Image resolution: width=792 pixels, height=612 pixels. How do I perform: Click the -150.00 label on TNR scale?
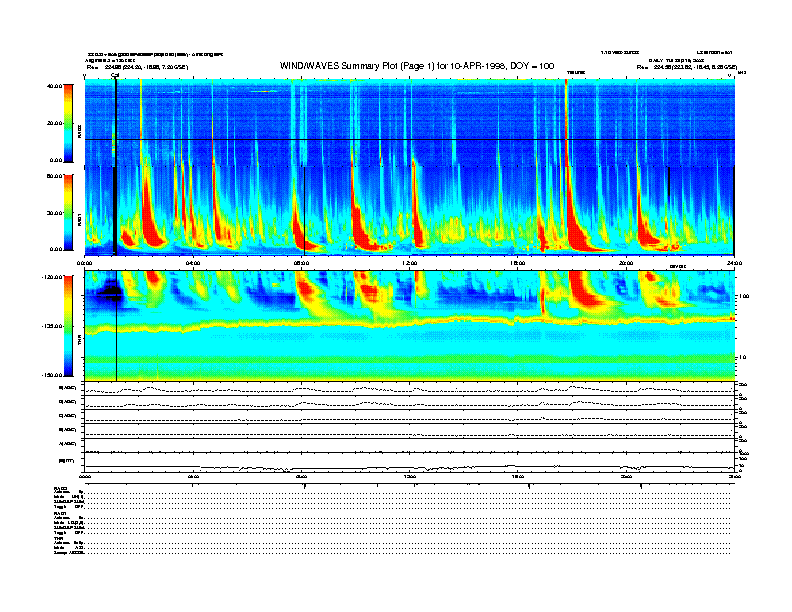(52, 375)
